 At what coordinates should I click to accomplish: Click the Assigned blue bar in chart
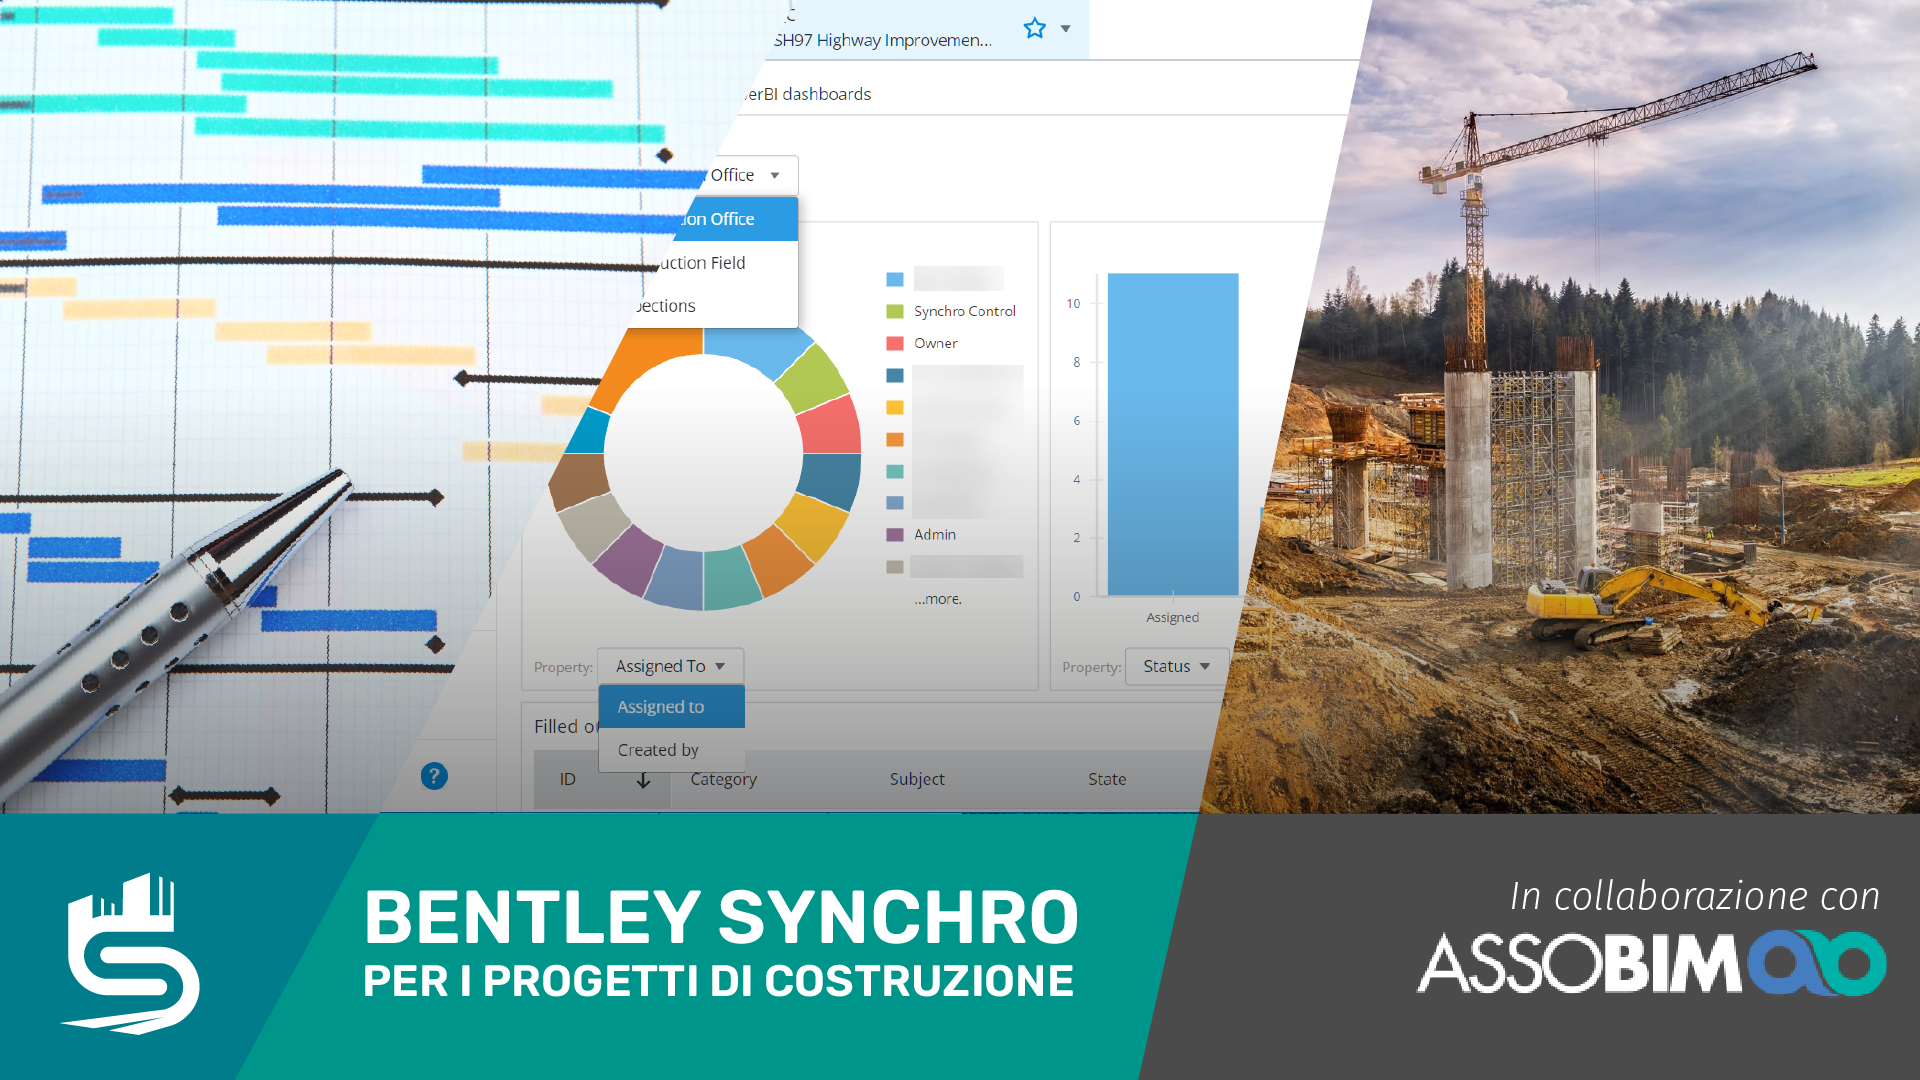[1173, 434]
